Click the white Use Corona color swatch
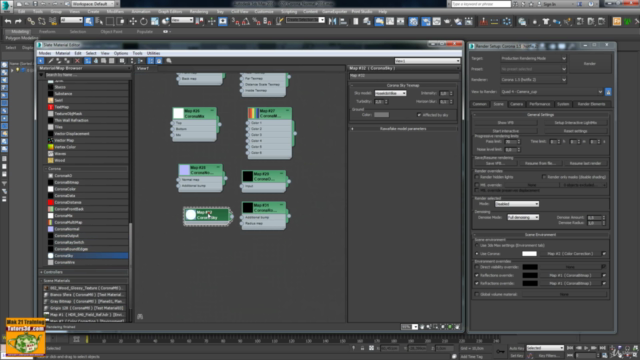Viewport: 640px width, 360px height. 529,253
